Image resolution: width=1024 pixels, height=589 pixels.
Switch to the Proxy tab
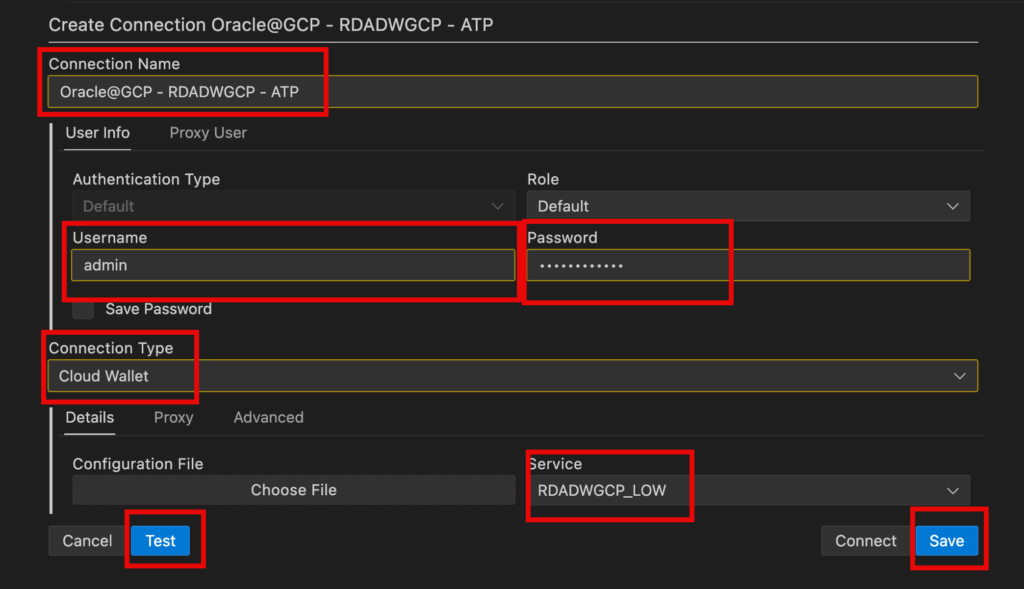[173, 418]
